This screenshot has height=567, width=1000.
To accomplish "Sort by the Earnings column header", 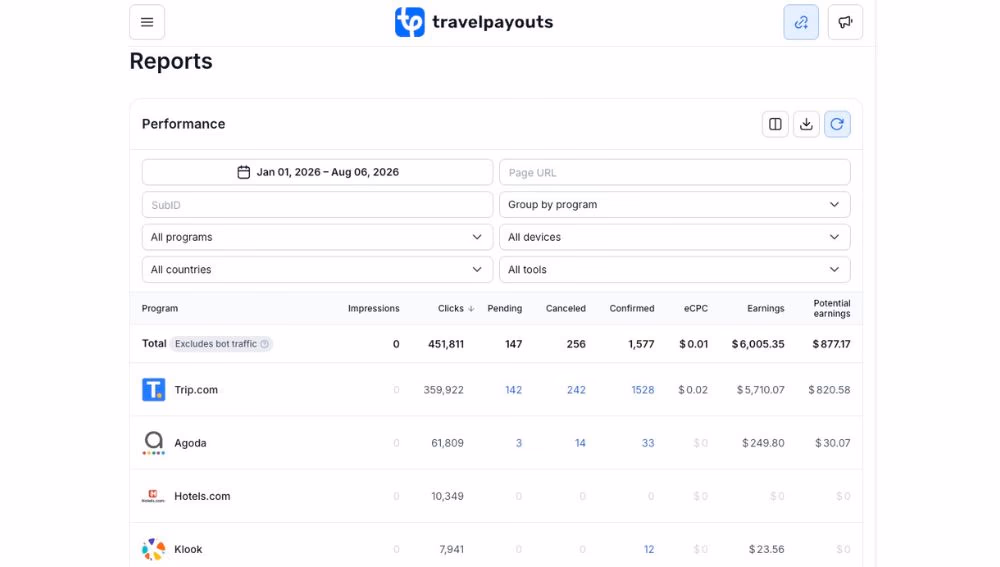I will coord(766,309).
